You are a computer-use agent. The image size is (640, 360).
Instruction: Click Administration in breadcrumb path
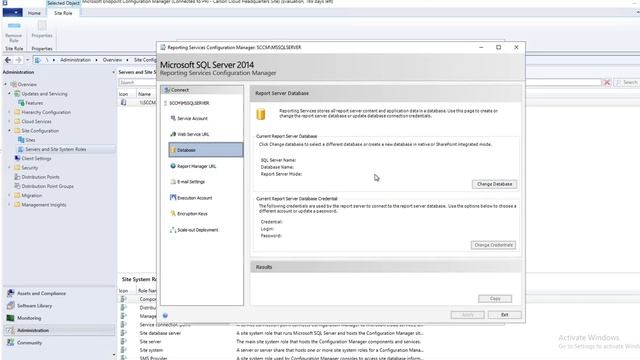coord(75,60)
